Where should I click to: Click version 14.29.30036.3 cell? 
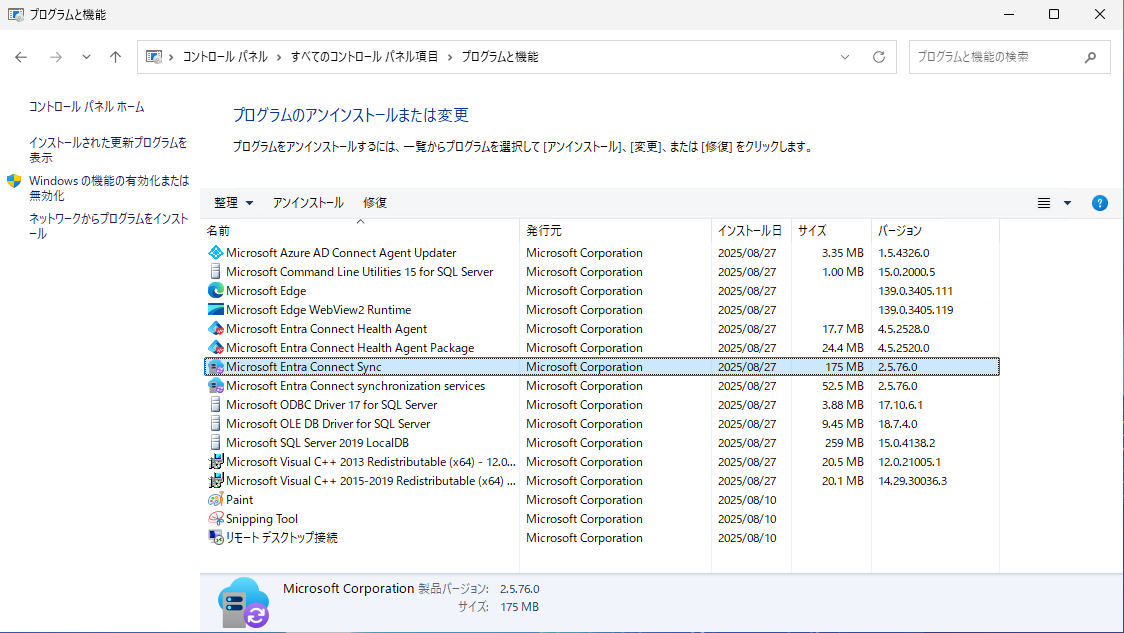tap(913, 480)
